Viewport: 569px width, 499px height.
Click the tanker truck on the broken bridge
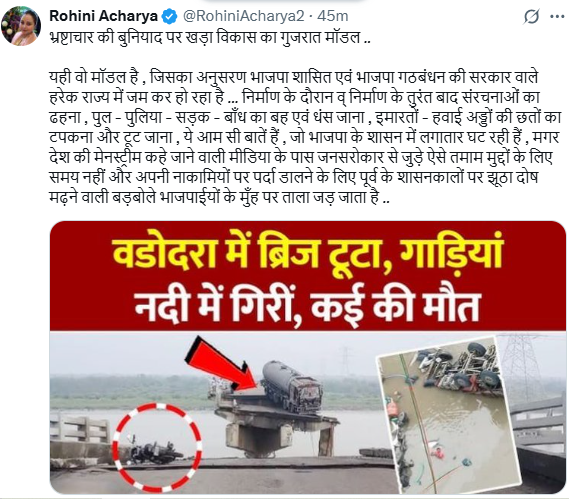pyautogui.click(x=291, y=388)
